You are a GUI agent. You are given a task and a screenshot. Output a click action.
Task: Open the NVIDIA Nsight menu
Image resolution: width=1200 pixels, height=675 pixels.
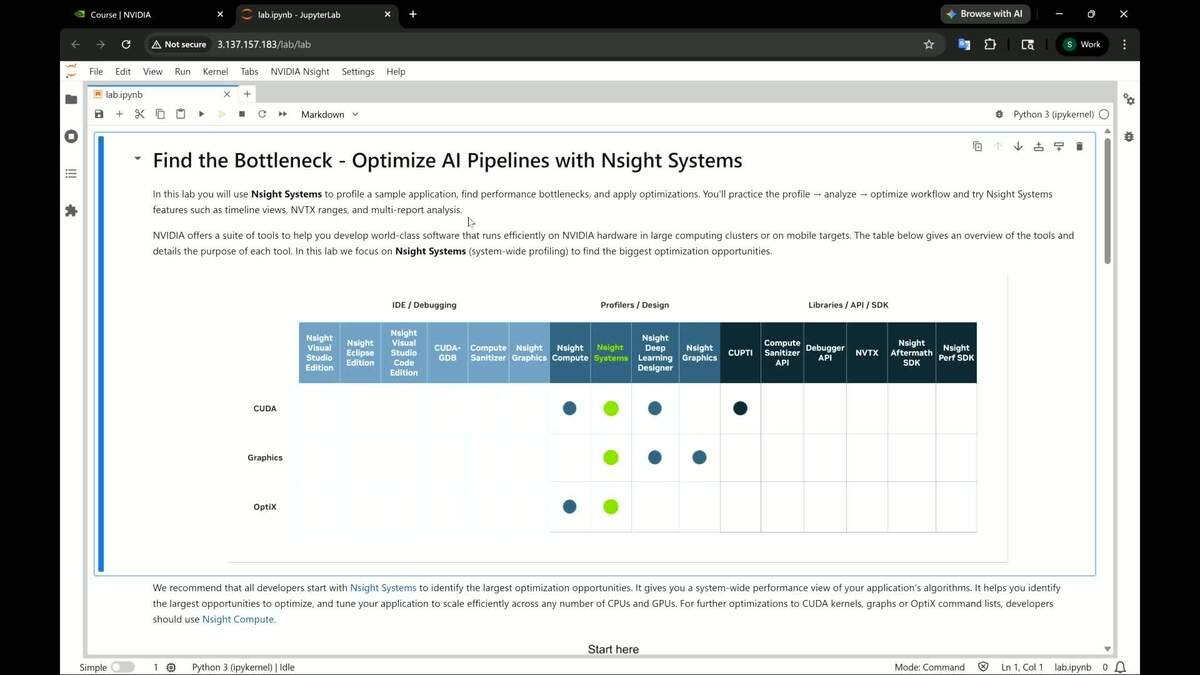coord(300,72)
